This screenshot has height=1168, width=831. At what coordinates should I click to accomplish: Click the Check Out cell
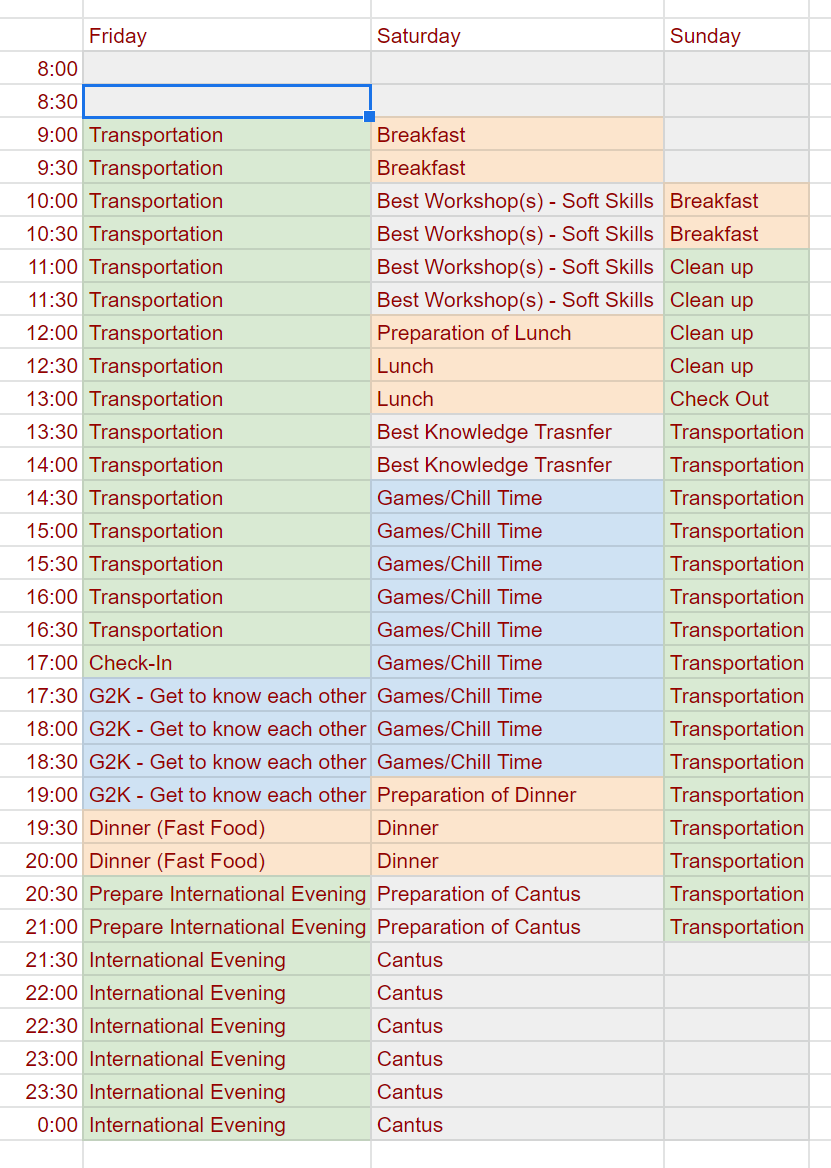(736, 399)
